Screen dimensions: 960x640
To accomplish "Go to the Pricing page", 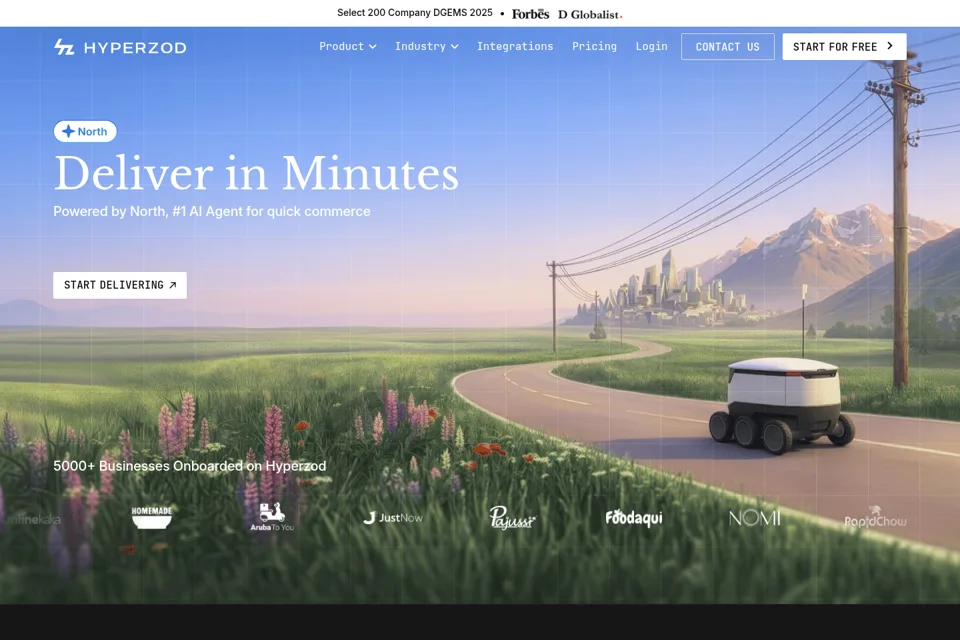I will [x=594, y=47].
